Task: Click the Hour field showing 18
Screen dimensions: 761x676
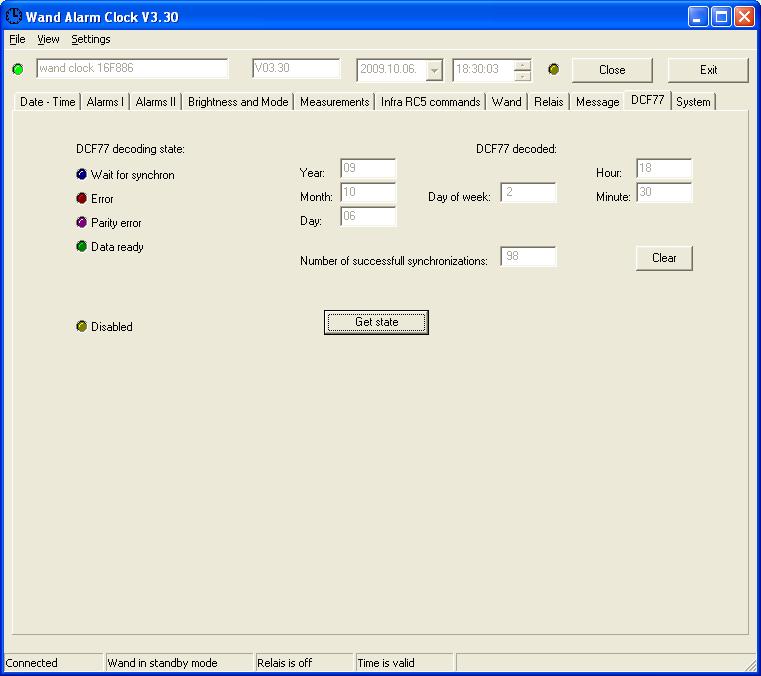Action: point(664,168)
